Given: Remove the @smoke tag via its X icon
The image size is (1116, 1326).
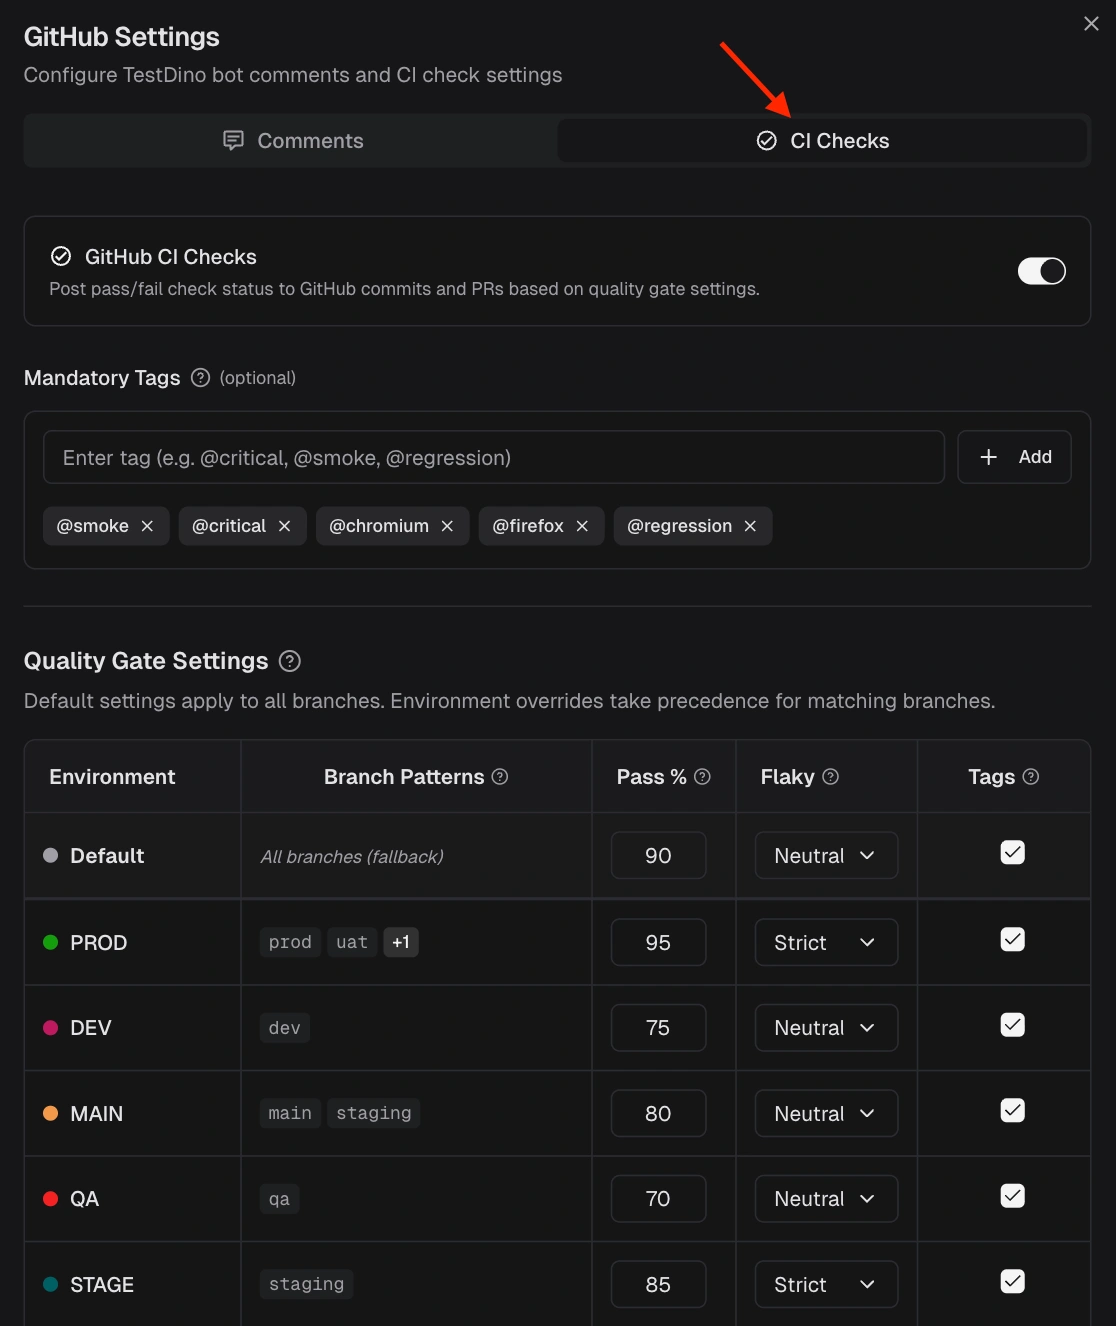Looking at the screenshot, I should pyautogui.click(x=147, y=525).
